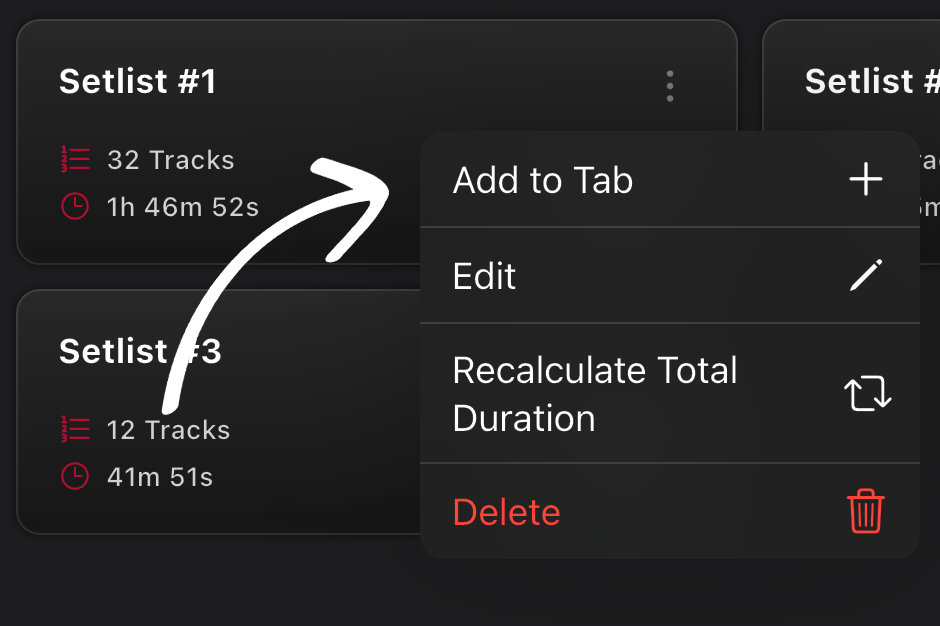940x626 pixels.
Task: Open the Setlist #3 card title
Action: pyautogui.click(x=140, y=351)
